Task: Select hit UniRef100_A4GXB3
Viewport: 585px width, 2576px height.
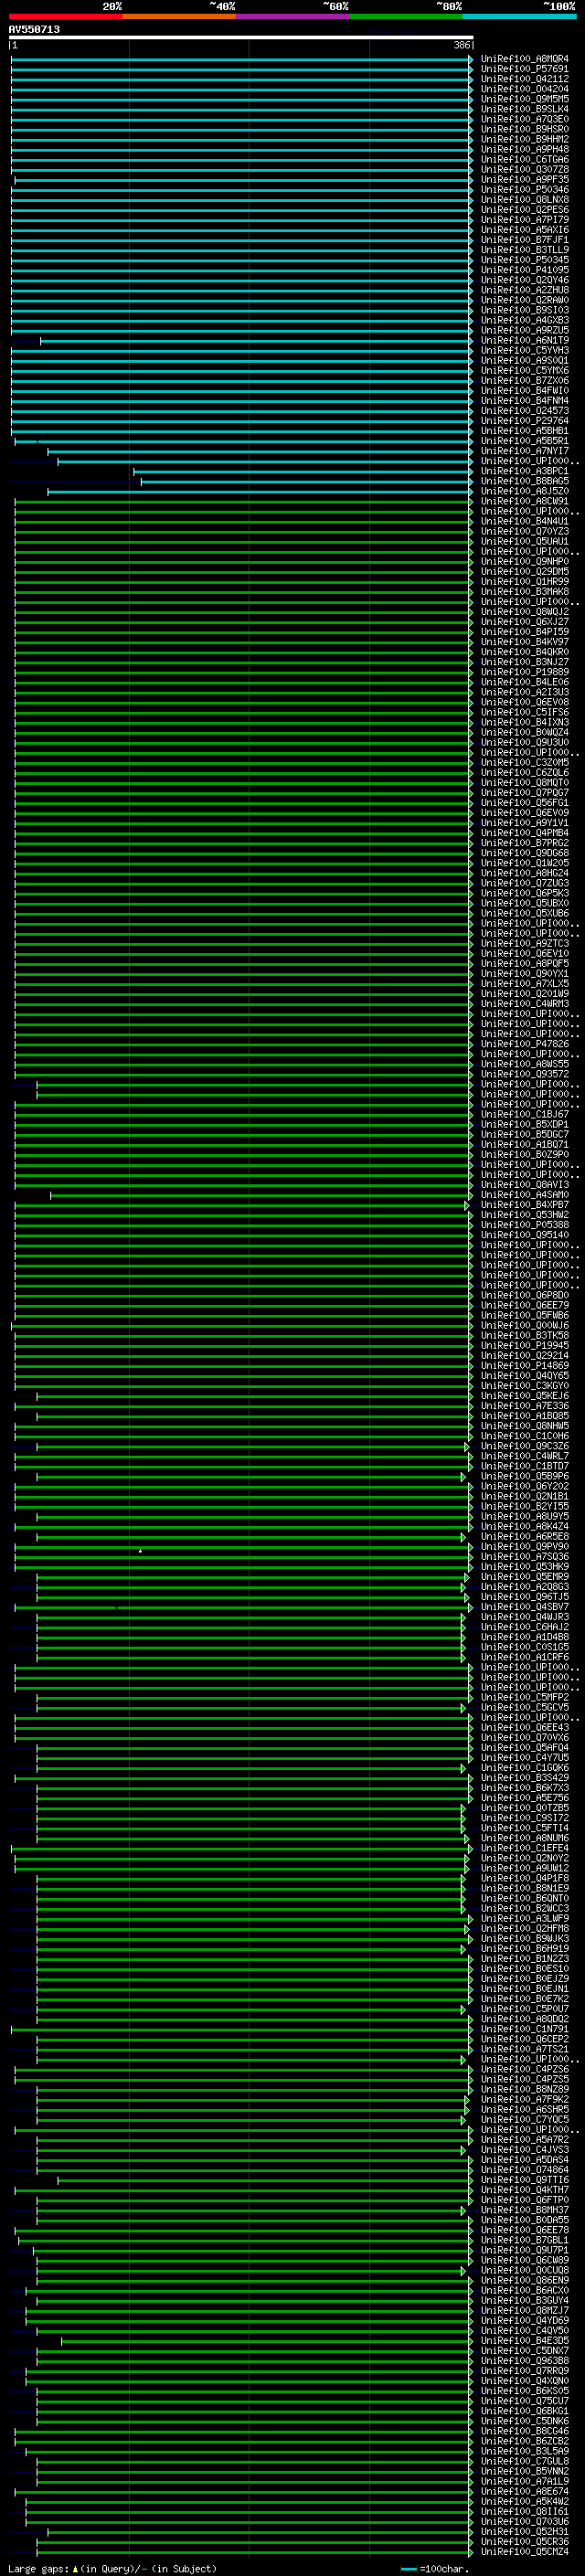Action: tap(524, 320)
